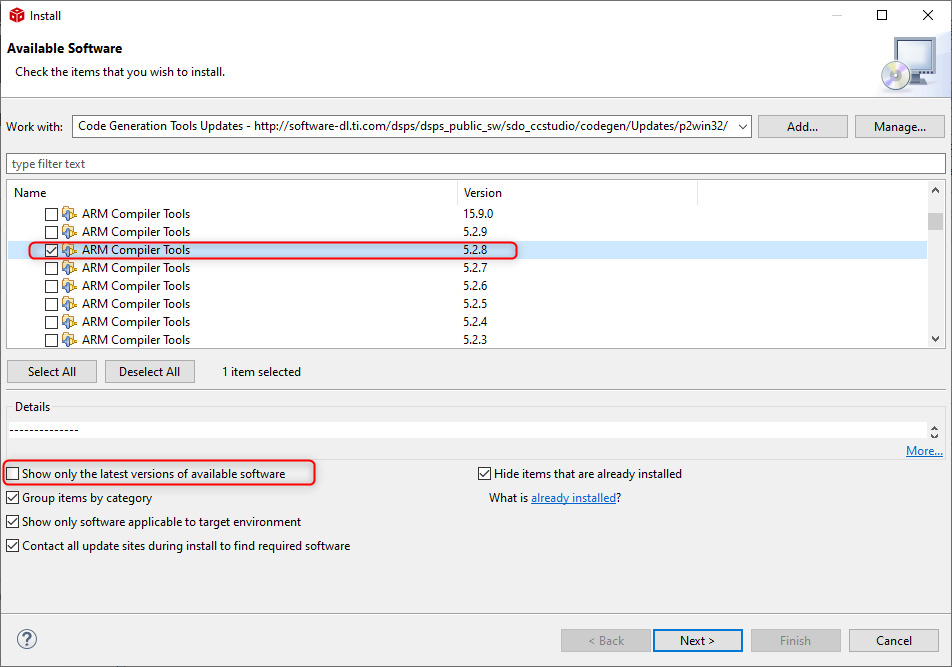Enable show only latest versions checkbox

pos(13,474)
